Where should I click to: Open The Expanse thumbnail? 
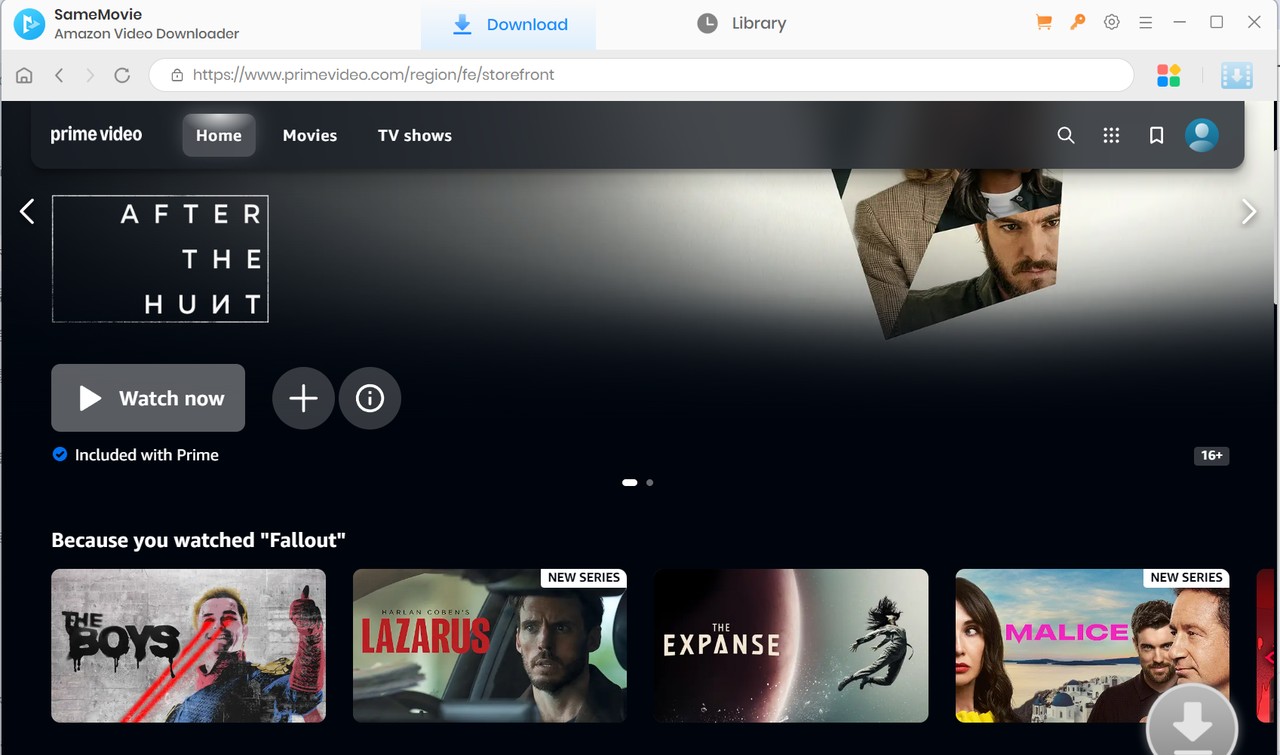[x=791, y=645]
